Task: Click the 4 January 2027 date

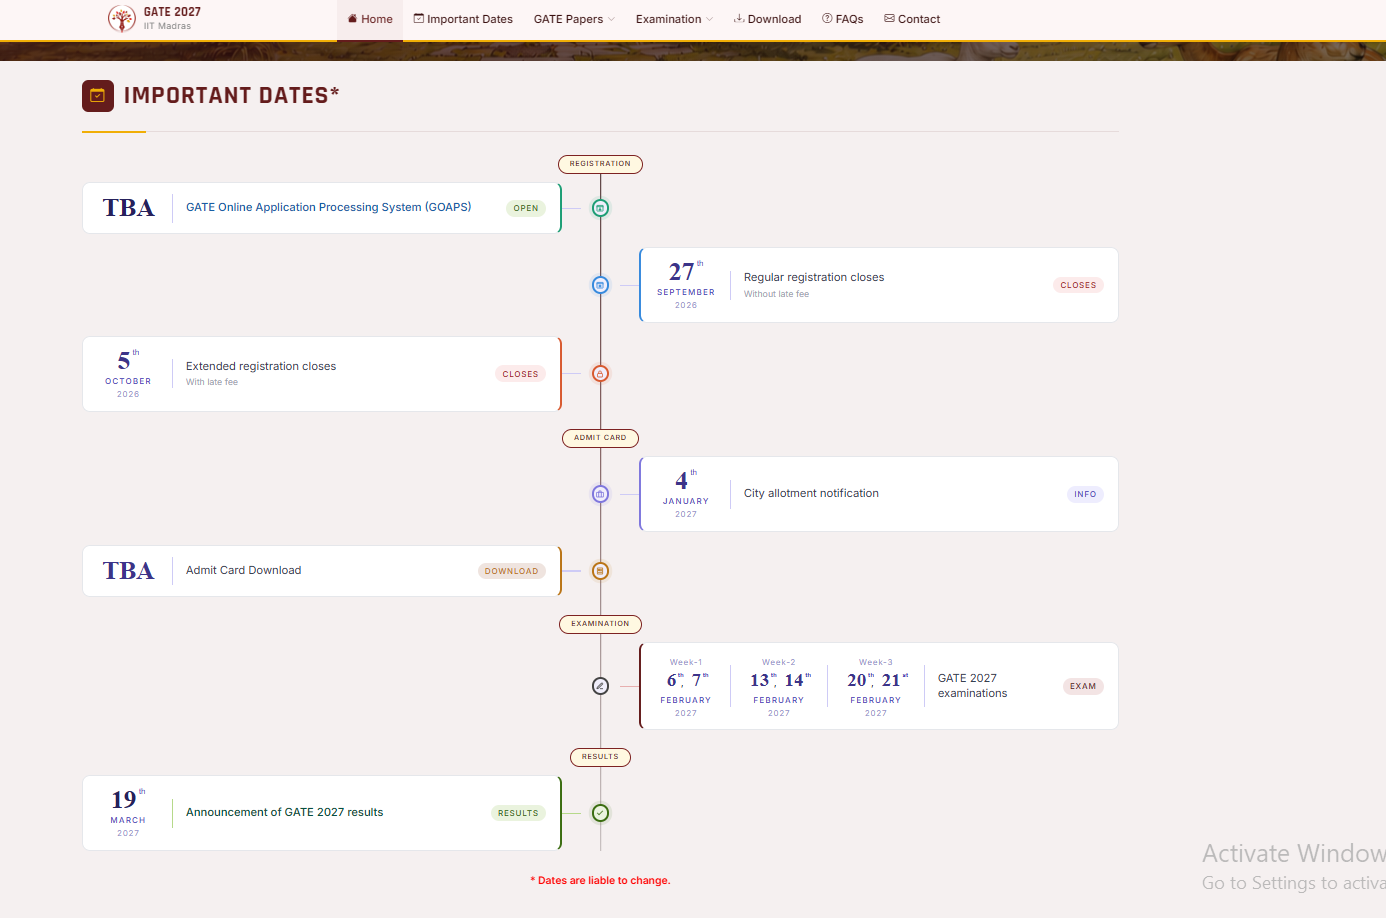Action: [x=686, y=494]
